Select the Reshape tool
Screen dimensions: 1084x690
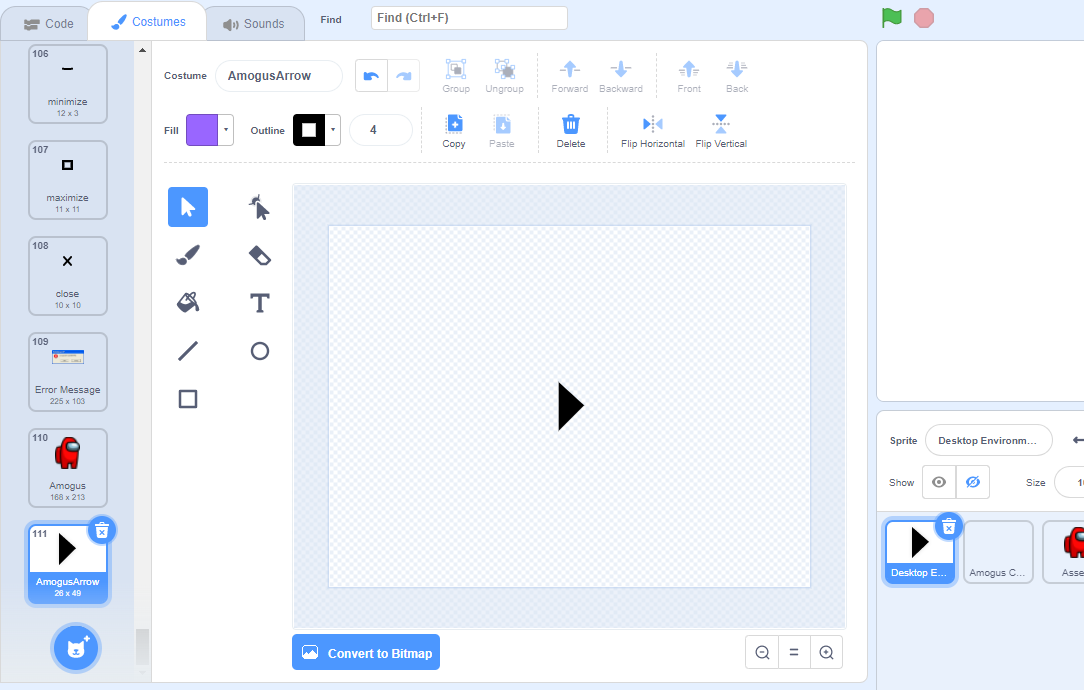(259, 207)
